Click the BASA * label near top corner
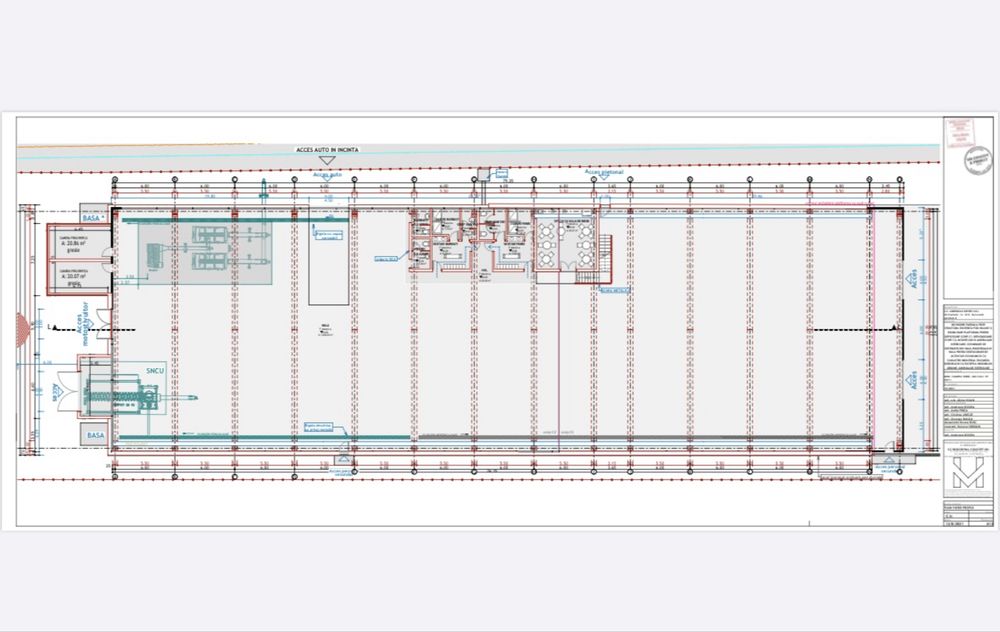The height and width of the screenshot is (632, 1000). click(x=92, y=218)
